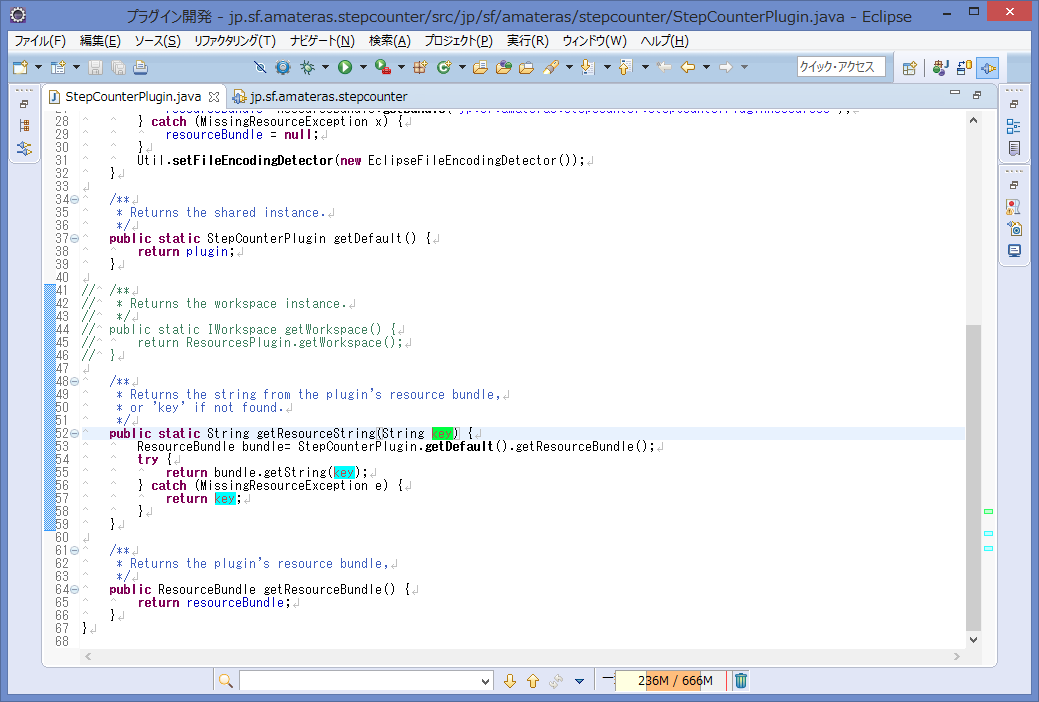Open the Run configurations dropdown arrow
Image resolution: width=1039 pixels, height=702 pixels.
(362, 67)
